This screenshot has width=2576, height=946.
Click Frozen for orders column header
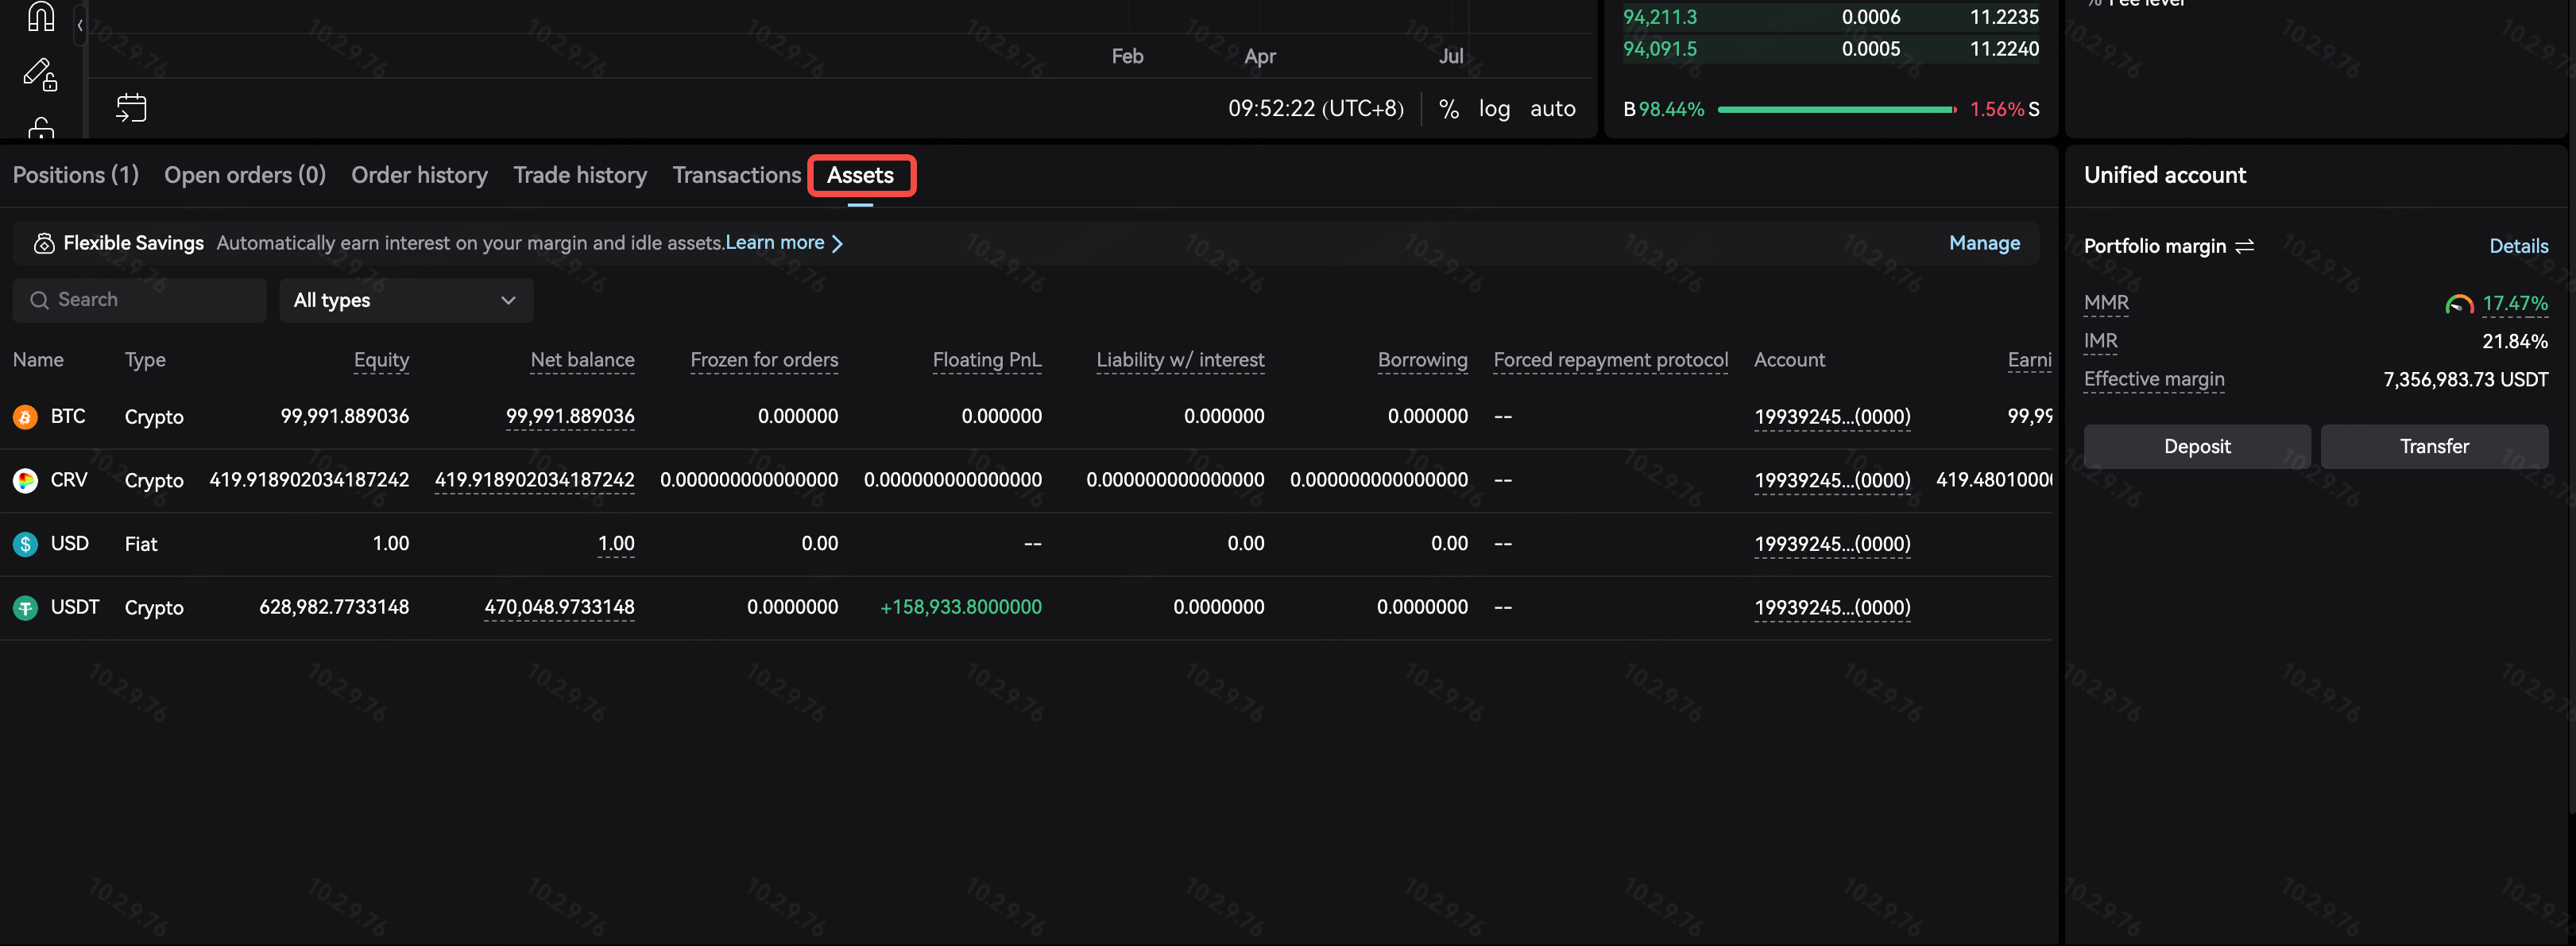(764, 360)
